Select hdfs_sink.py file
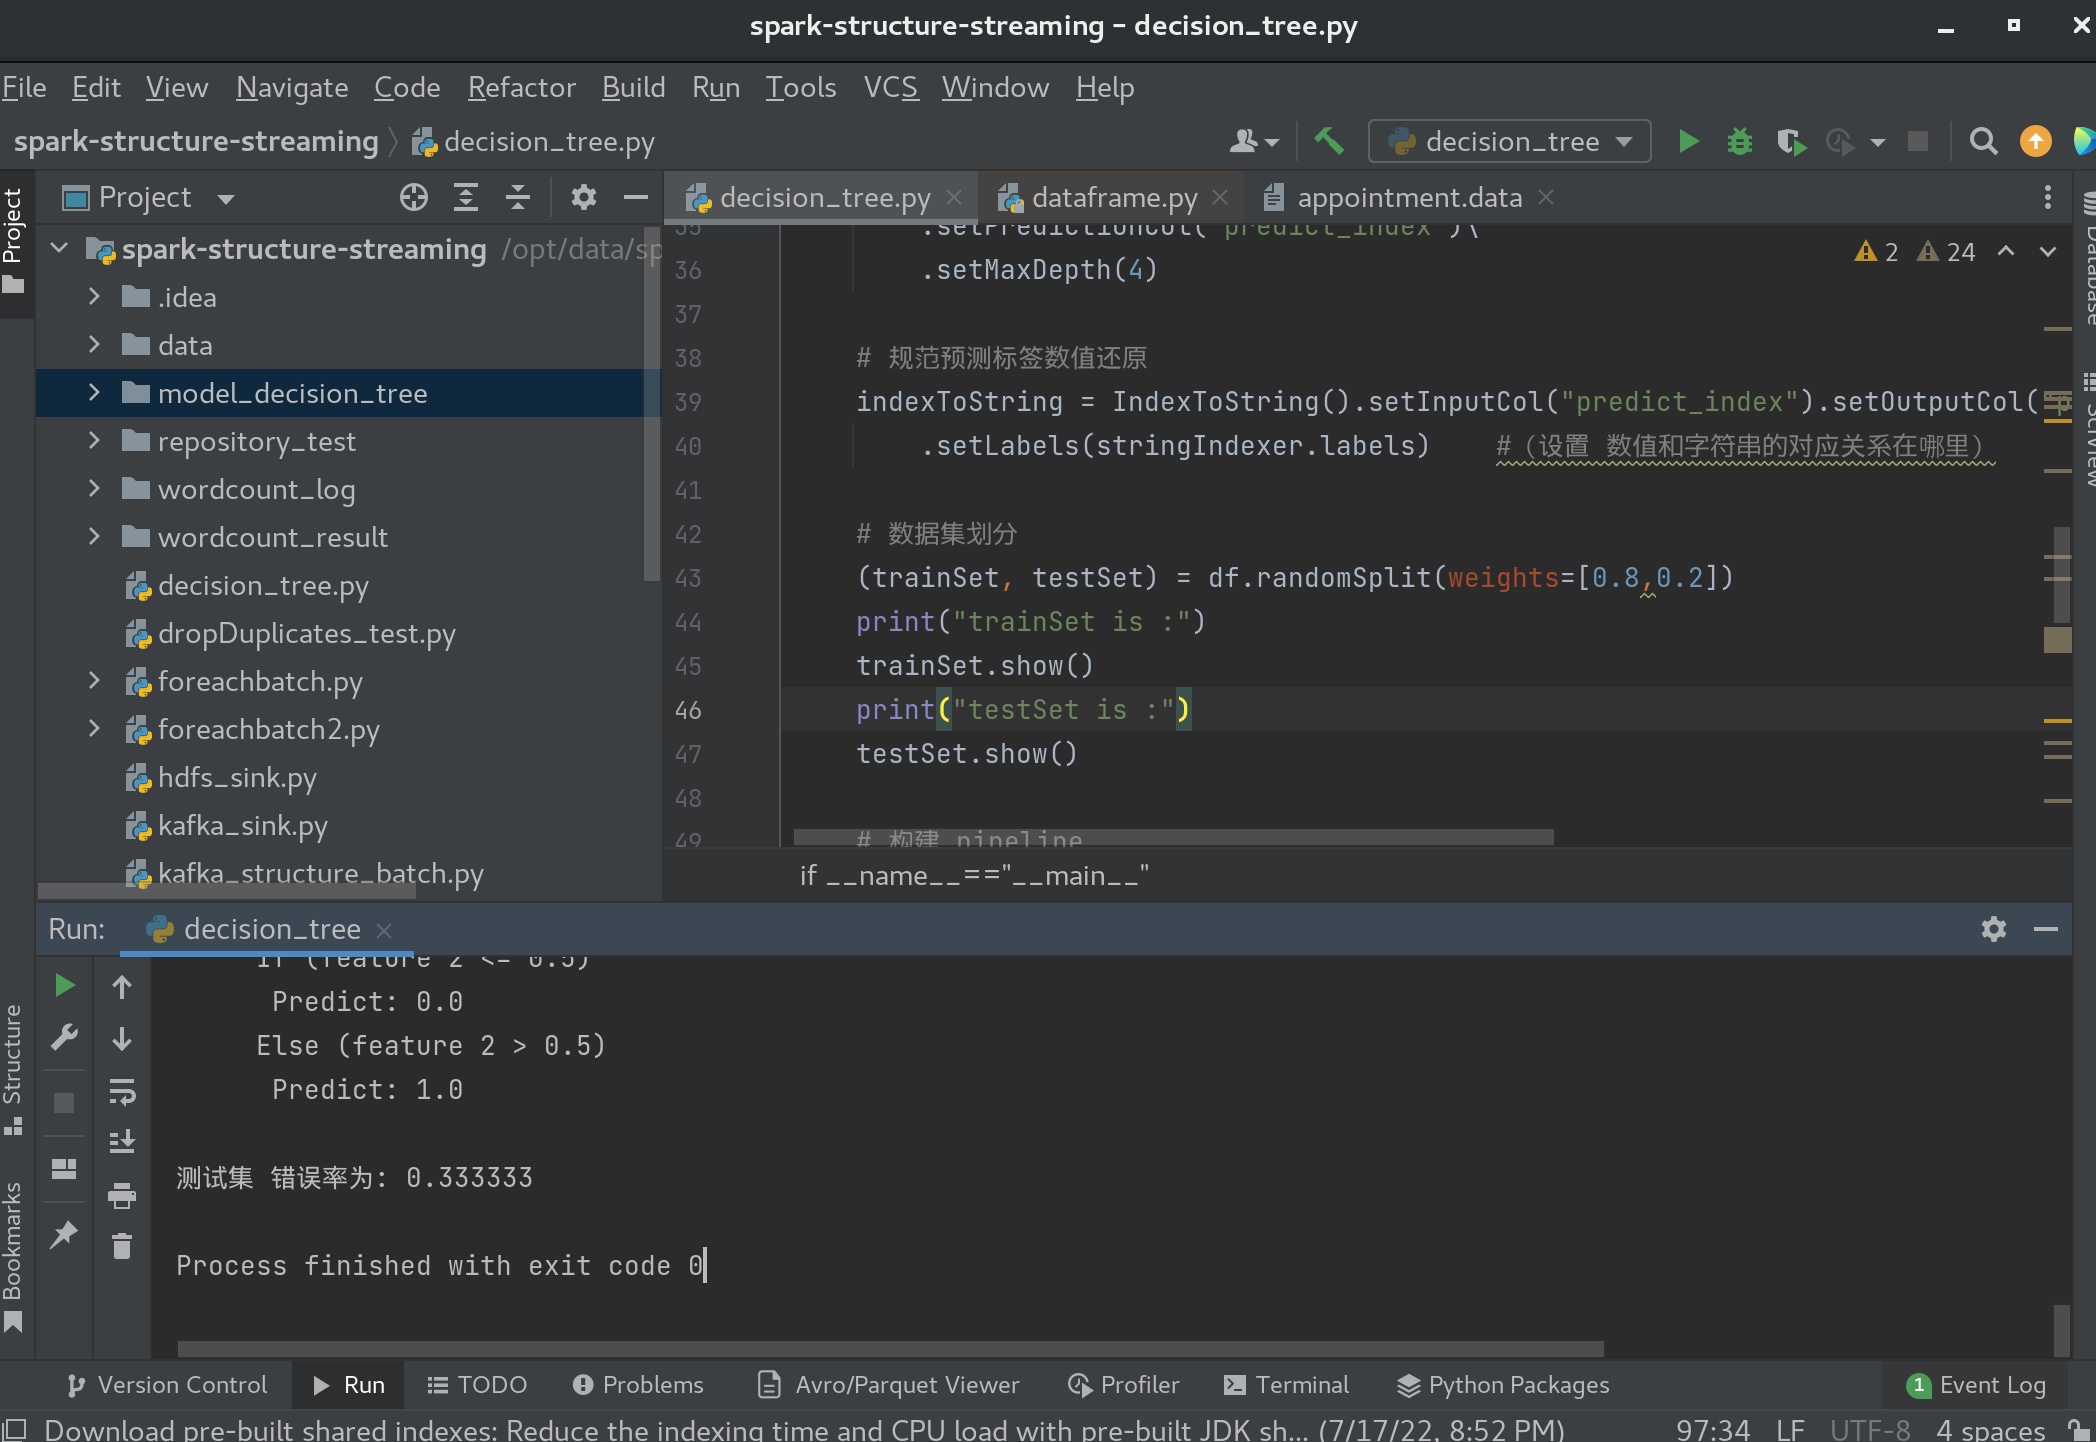Image resolution: width=2096 pixels, height=1442 pixels. coord(237,777)
